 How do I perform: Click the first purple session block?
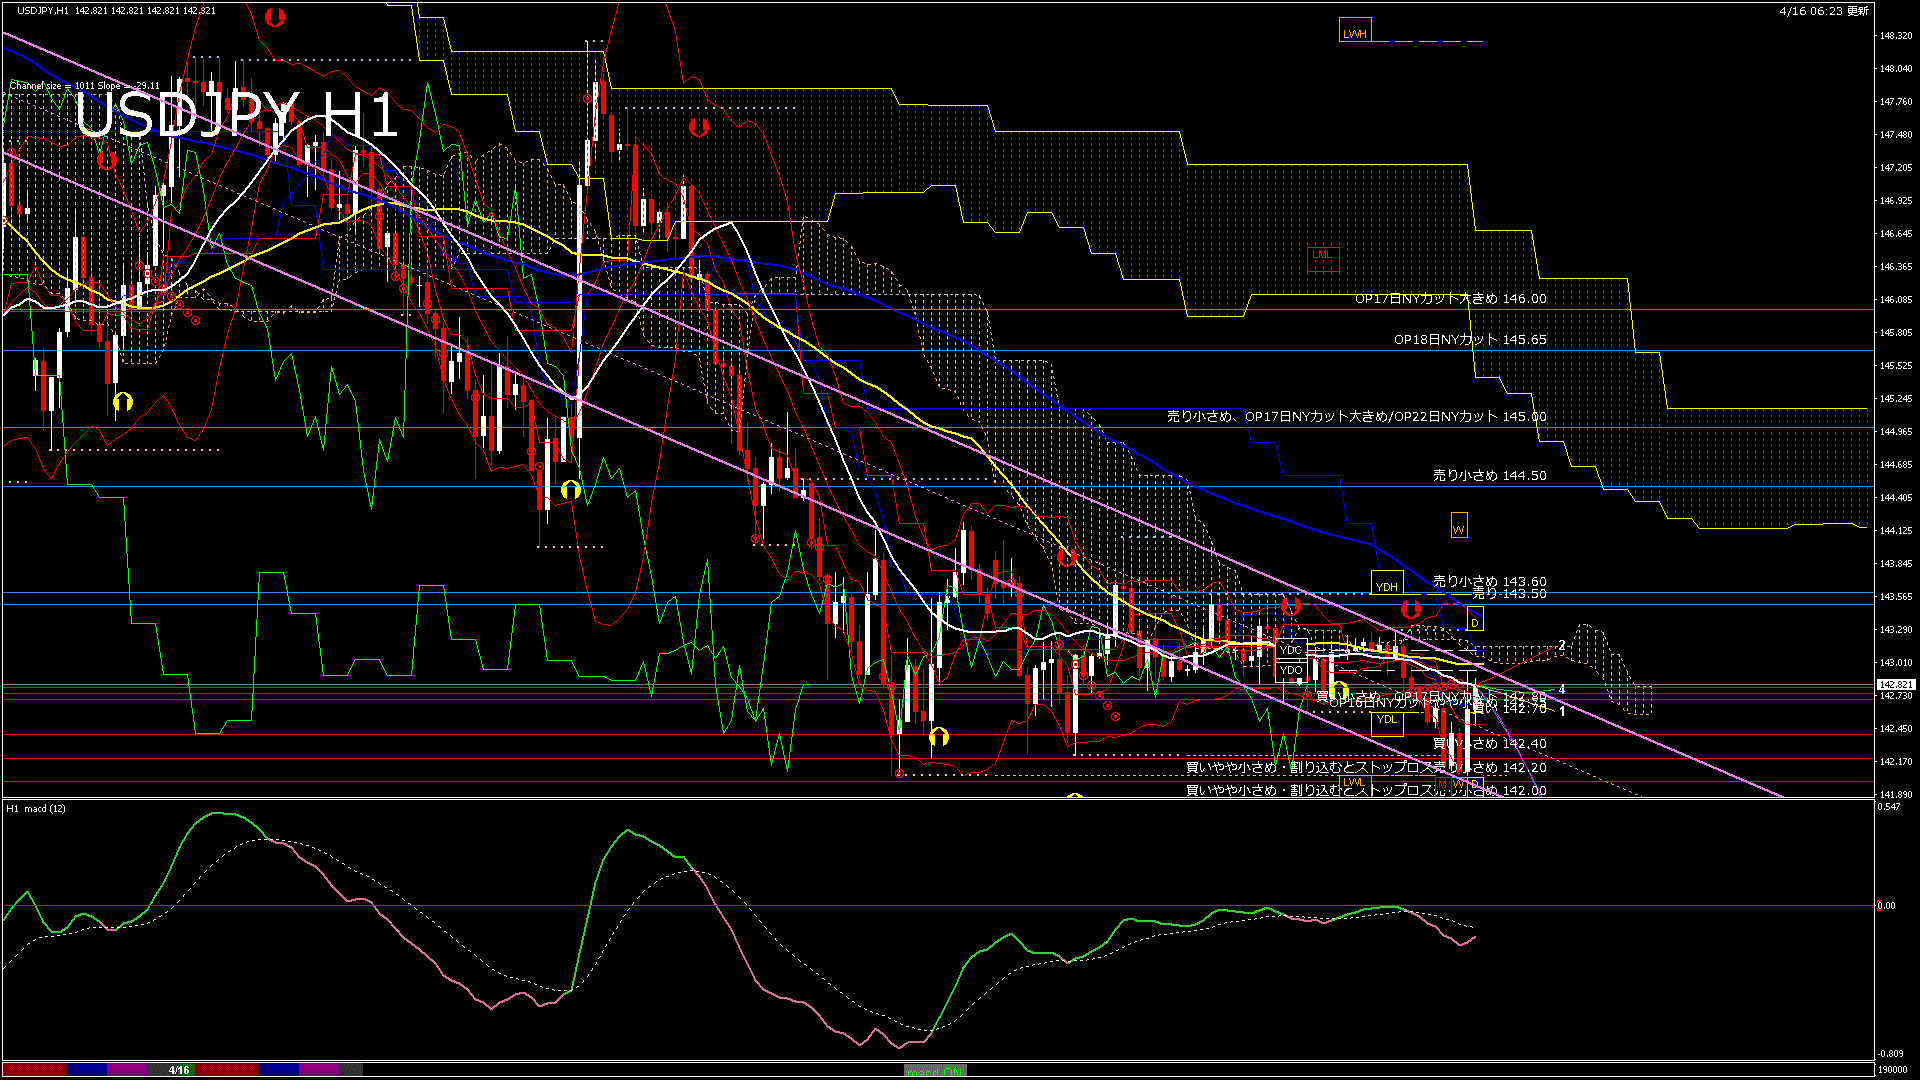coord(127,1070)
